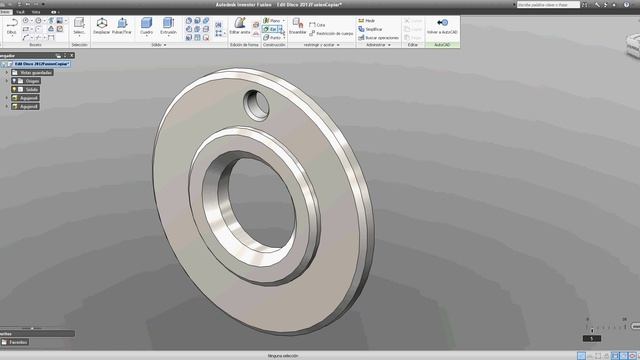Select the Medir measure tool
Image resolution: width=640 pixels, height=360 pixels.
coord(367,20)
